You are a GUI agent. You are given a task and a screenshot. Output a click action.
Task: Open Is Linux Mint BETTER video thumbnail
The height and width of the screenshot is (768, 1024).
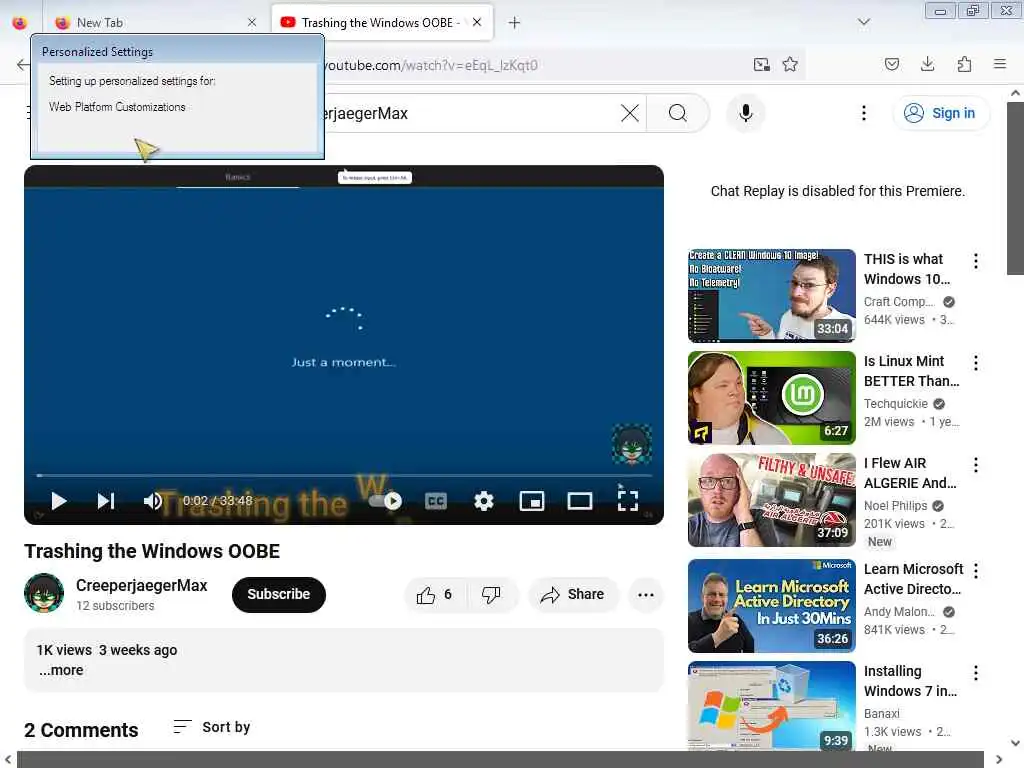(771, 398)
